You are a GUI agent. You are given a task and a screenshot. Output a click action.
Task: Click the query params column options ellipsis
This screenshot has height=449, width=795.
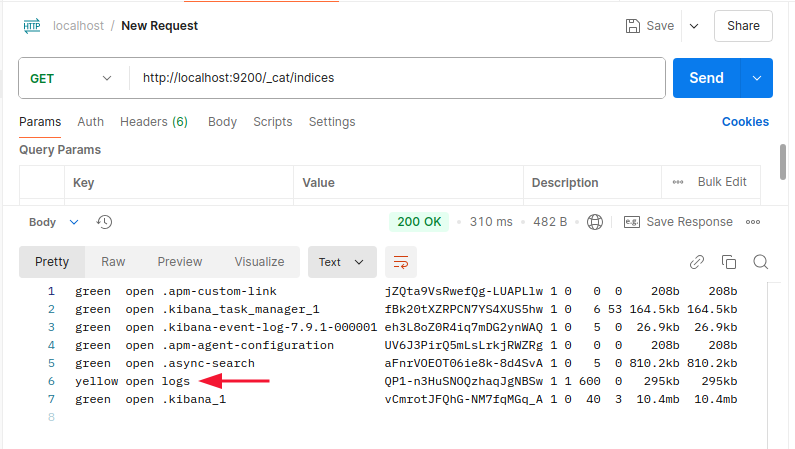click(x=678, y=182)
